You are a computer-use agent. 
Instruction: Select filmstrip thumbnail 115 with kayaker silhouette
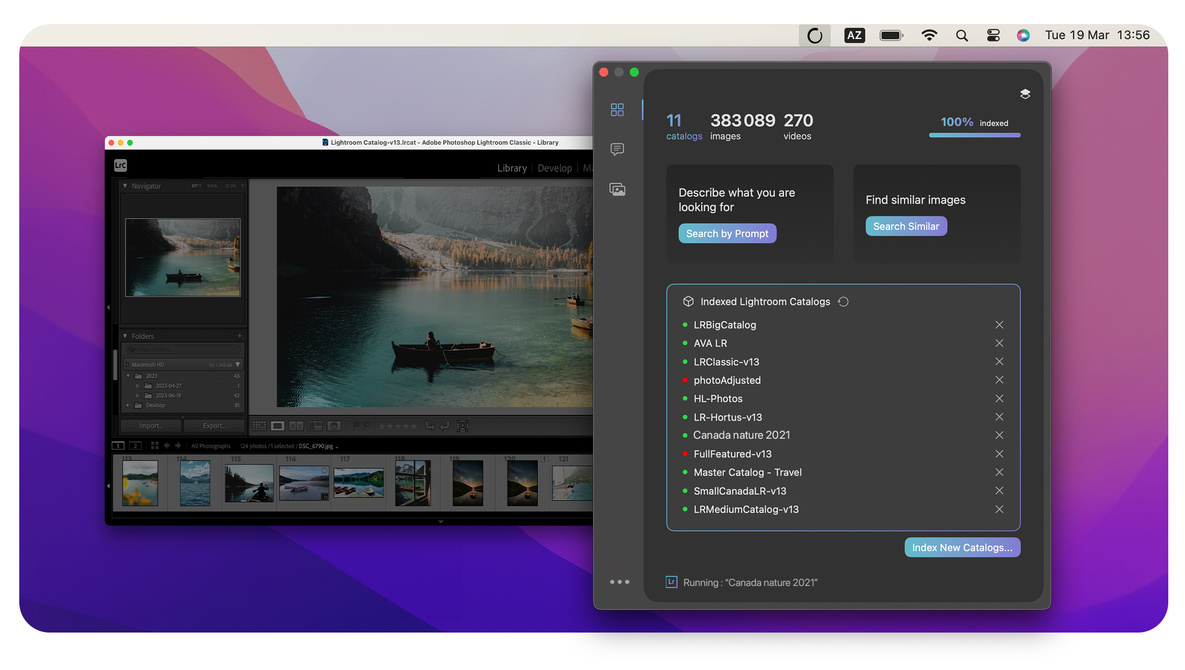[x=249, y=483]
